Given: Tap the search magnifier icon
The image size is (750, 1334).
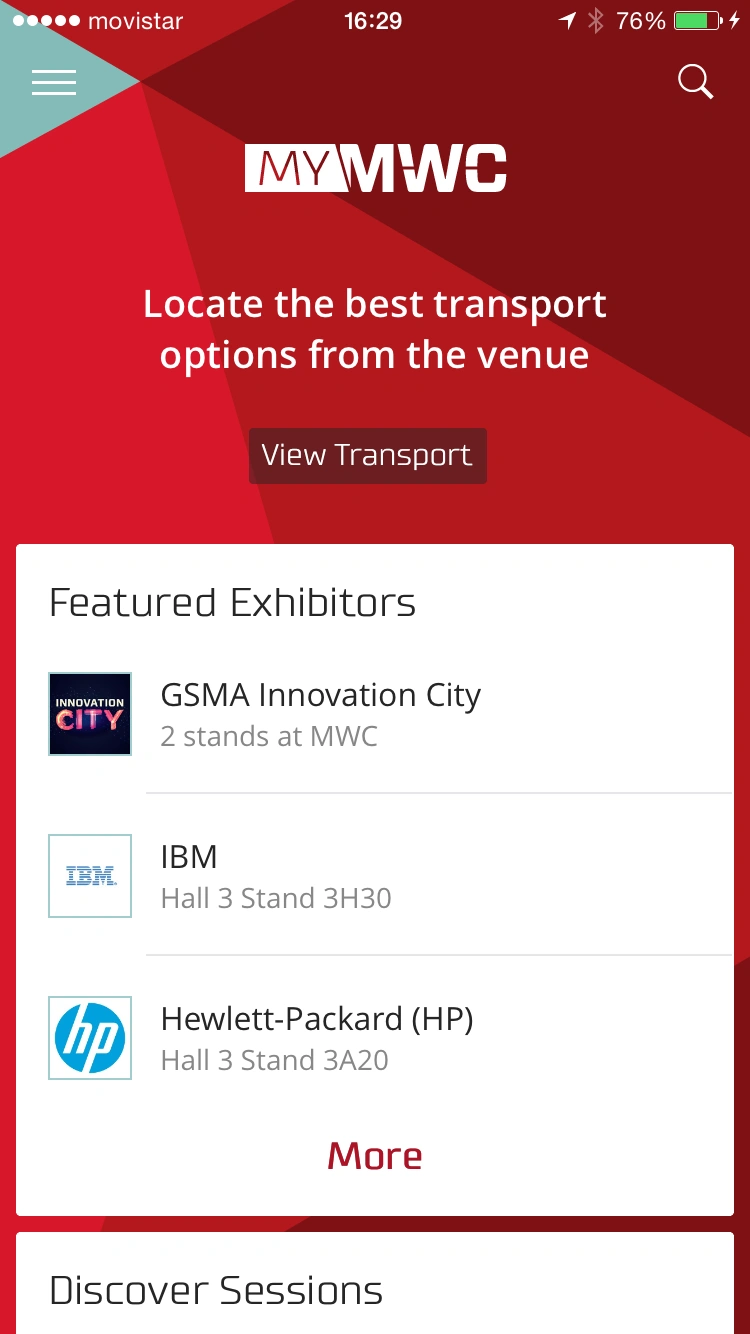Looking at the screenshot, I should click(x=695, y=82).
